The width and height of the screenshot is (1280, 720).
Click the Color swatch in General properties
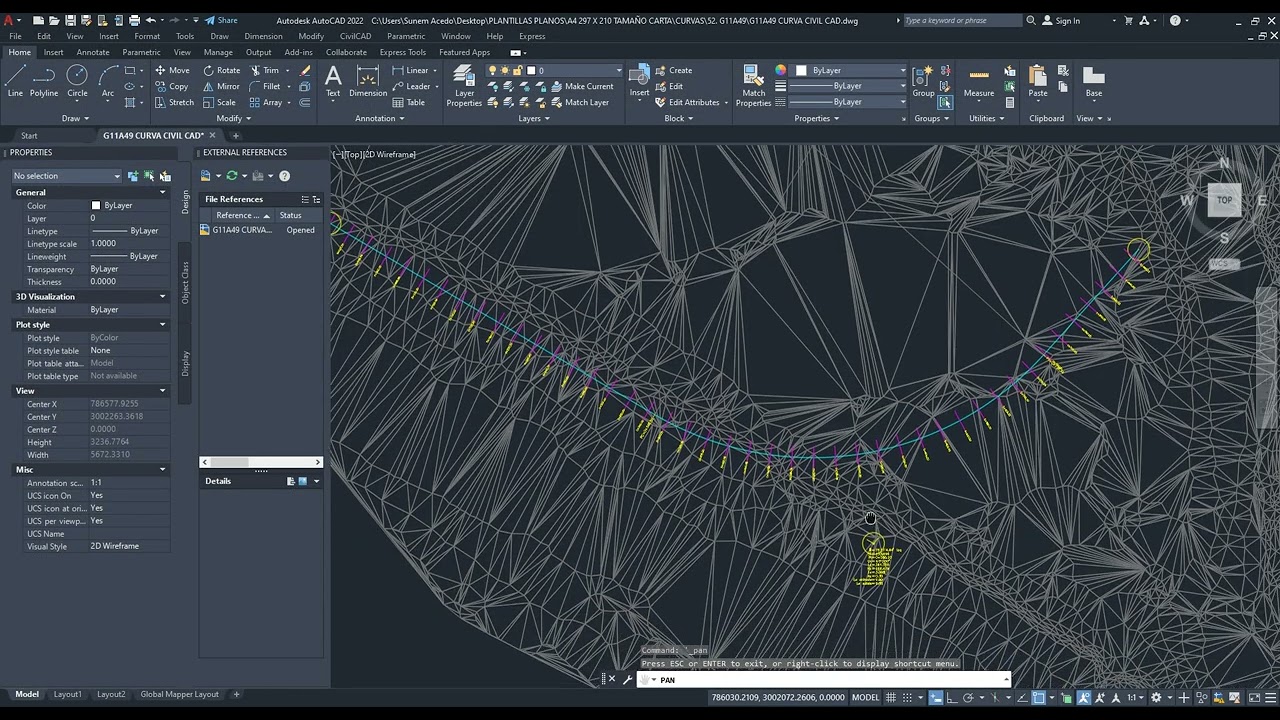click(96, 206)
